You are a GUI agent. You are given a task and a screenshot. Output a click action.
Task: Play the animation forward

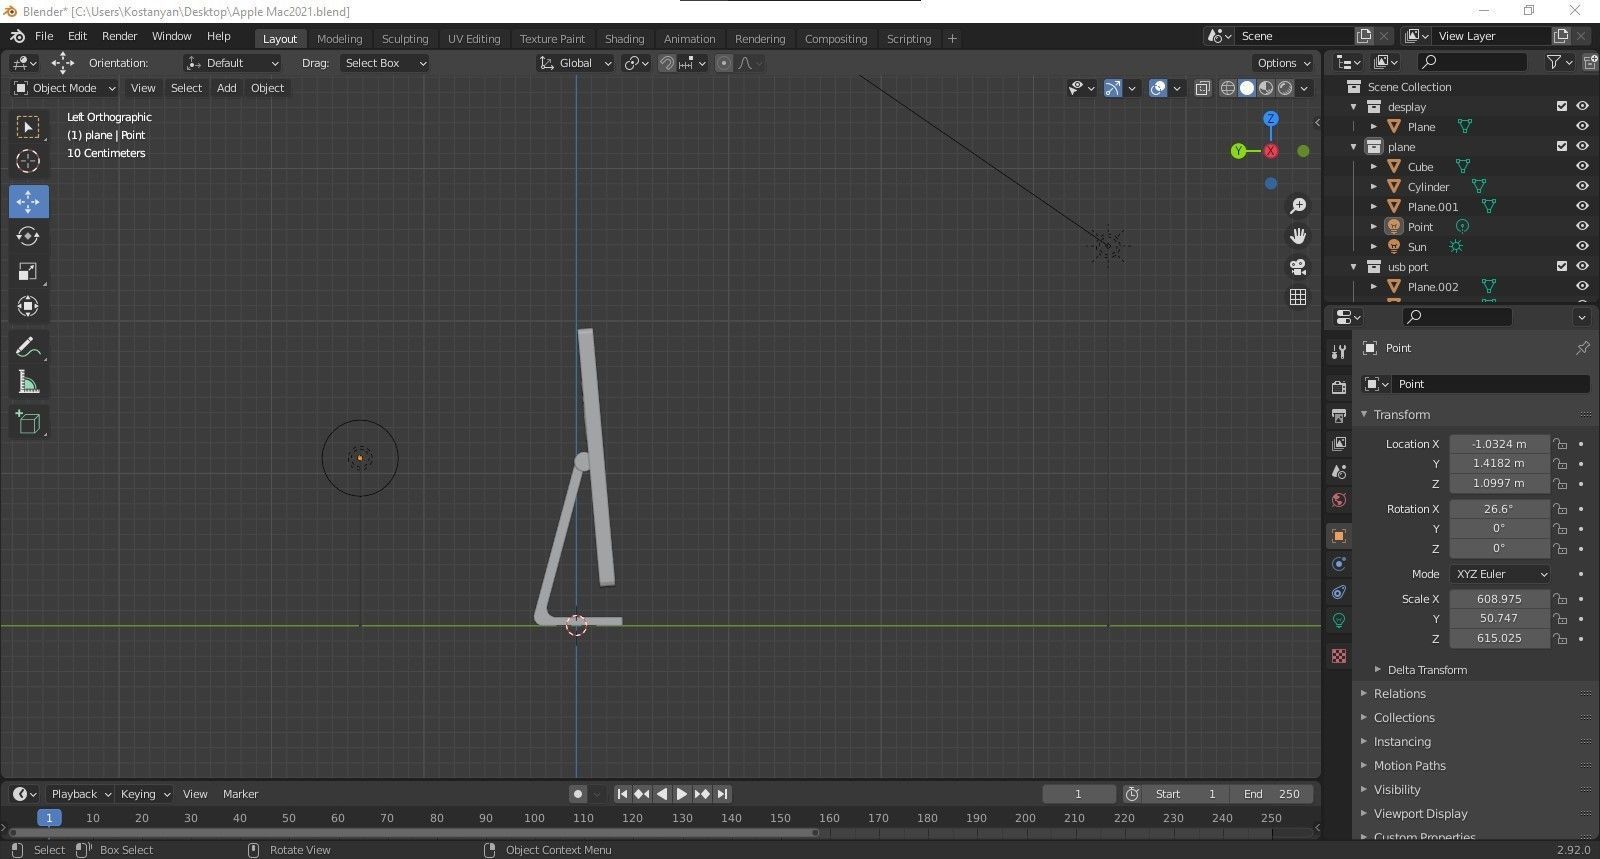pos(682,794)
